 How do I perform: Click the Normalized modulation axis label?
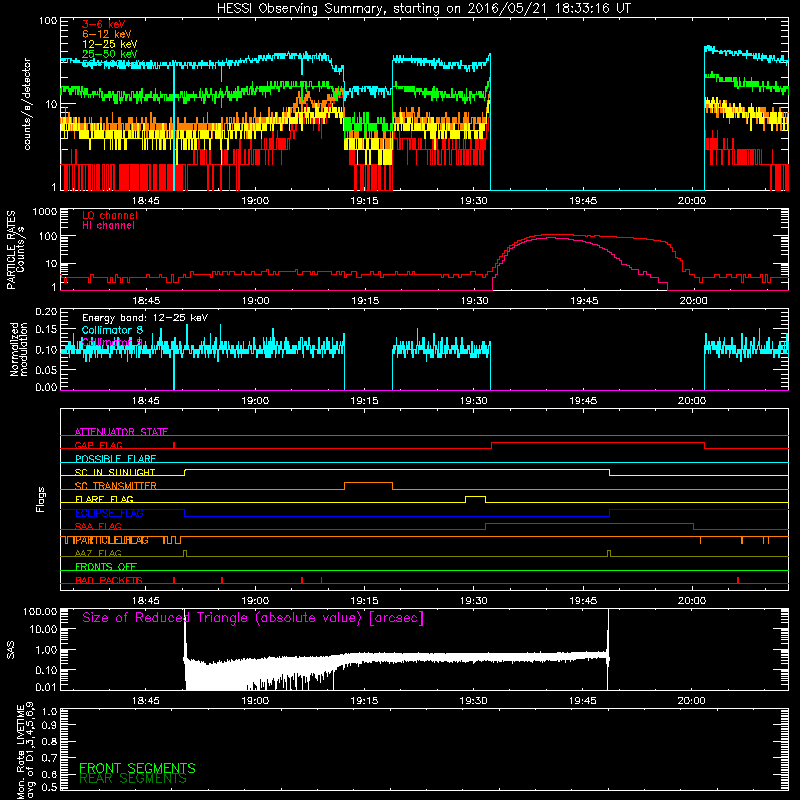click(19, 349)
